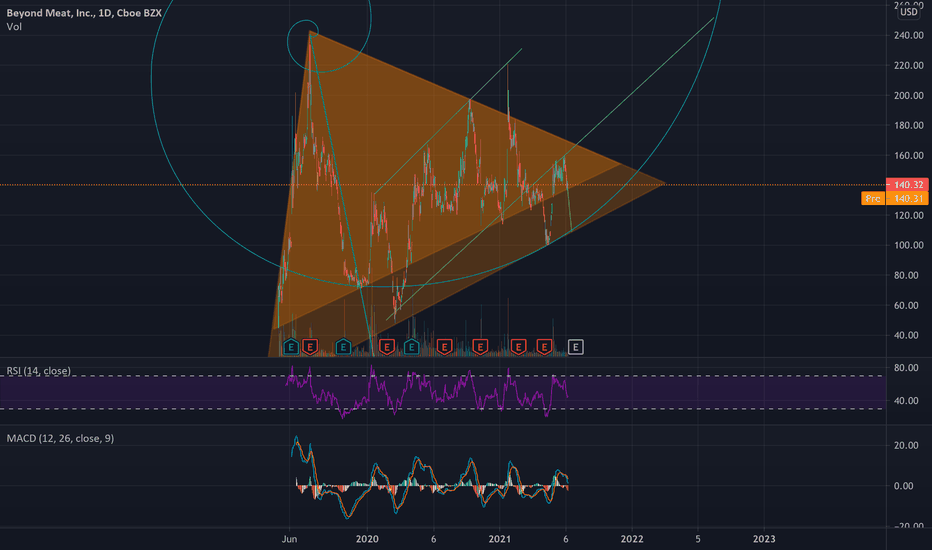Click the gray upcoming earnings E marker

[x=575, y=347]
